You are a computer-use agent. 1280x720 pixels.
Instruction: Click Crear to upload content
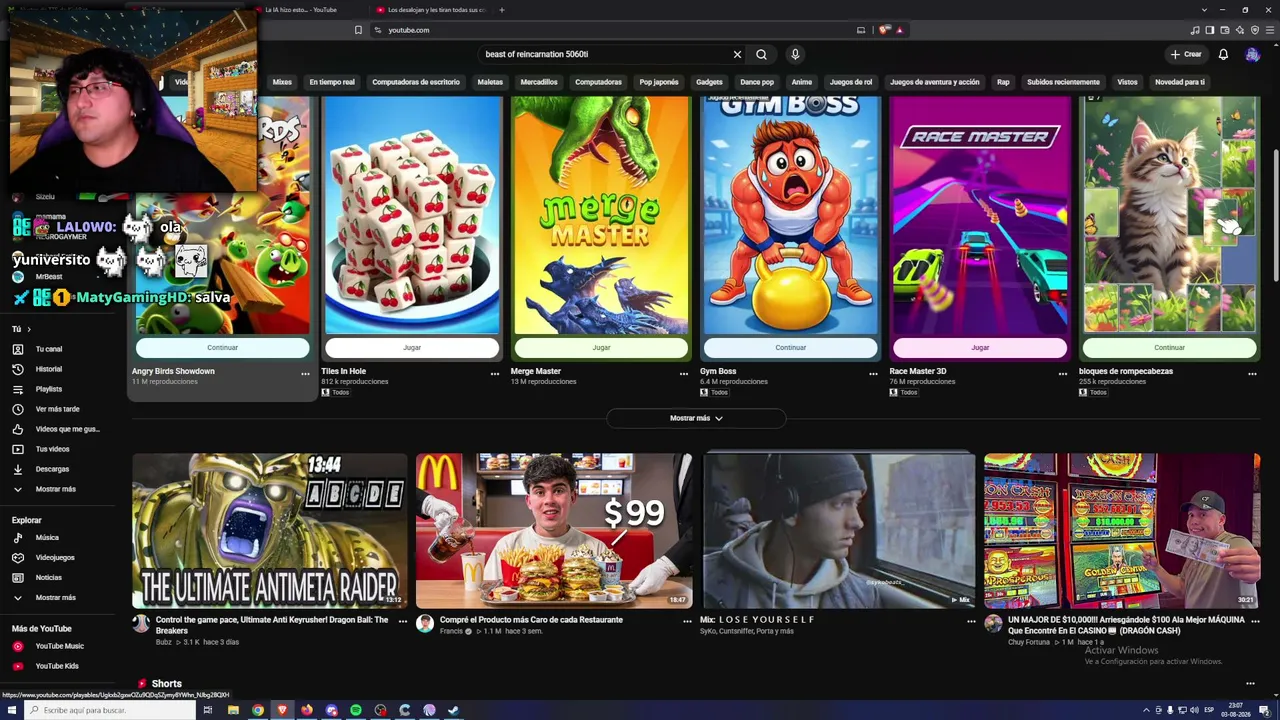click(1186, 54)
